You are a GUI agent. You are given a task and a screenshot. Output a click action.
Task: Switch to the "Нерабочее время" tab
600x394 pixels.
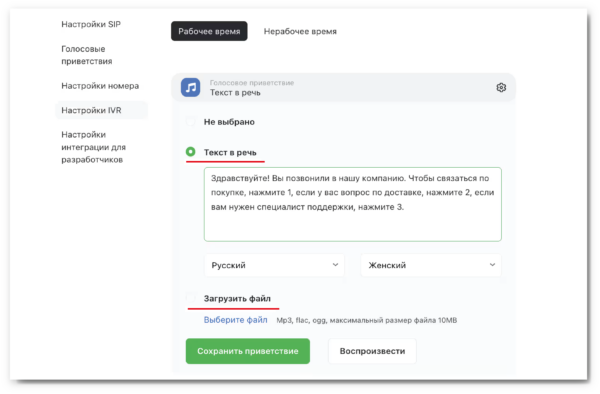click(300, 31)
